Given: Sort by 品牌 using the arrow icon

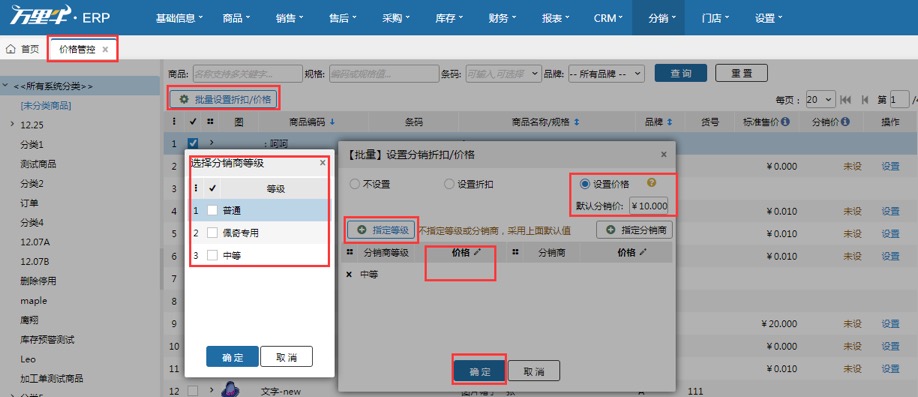Looking at the screenshot, I should coord(670,122).
